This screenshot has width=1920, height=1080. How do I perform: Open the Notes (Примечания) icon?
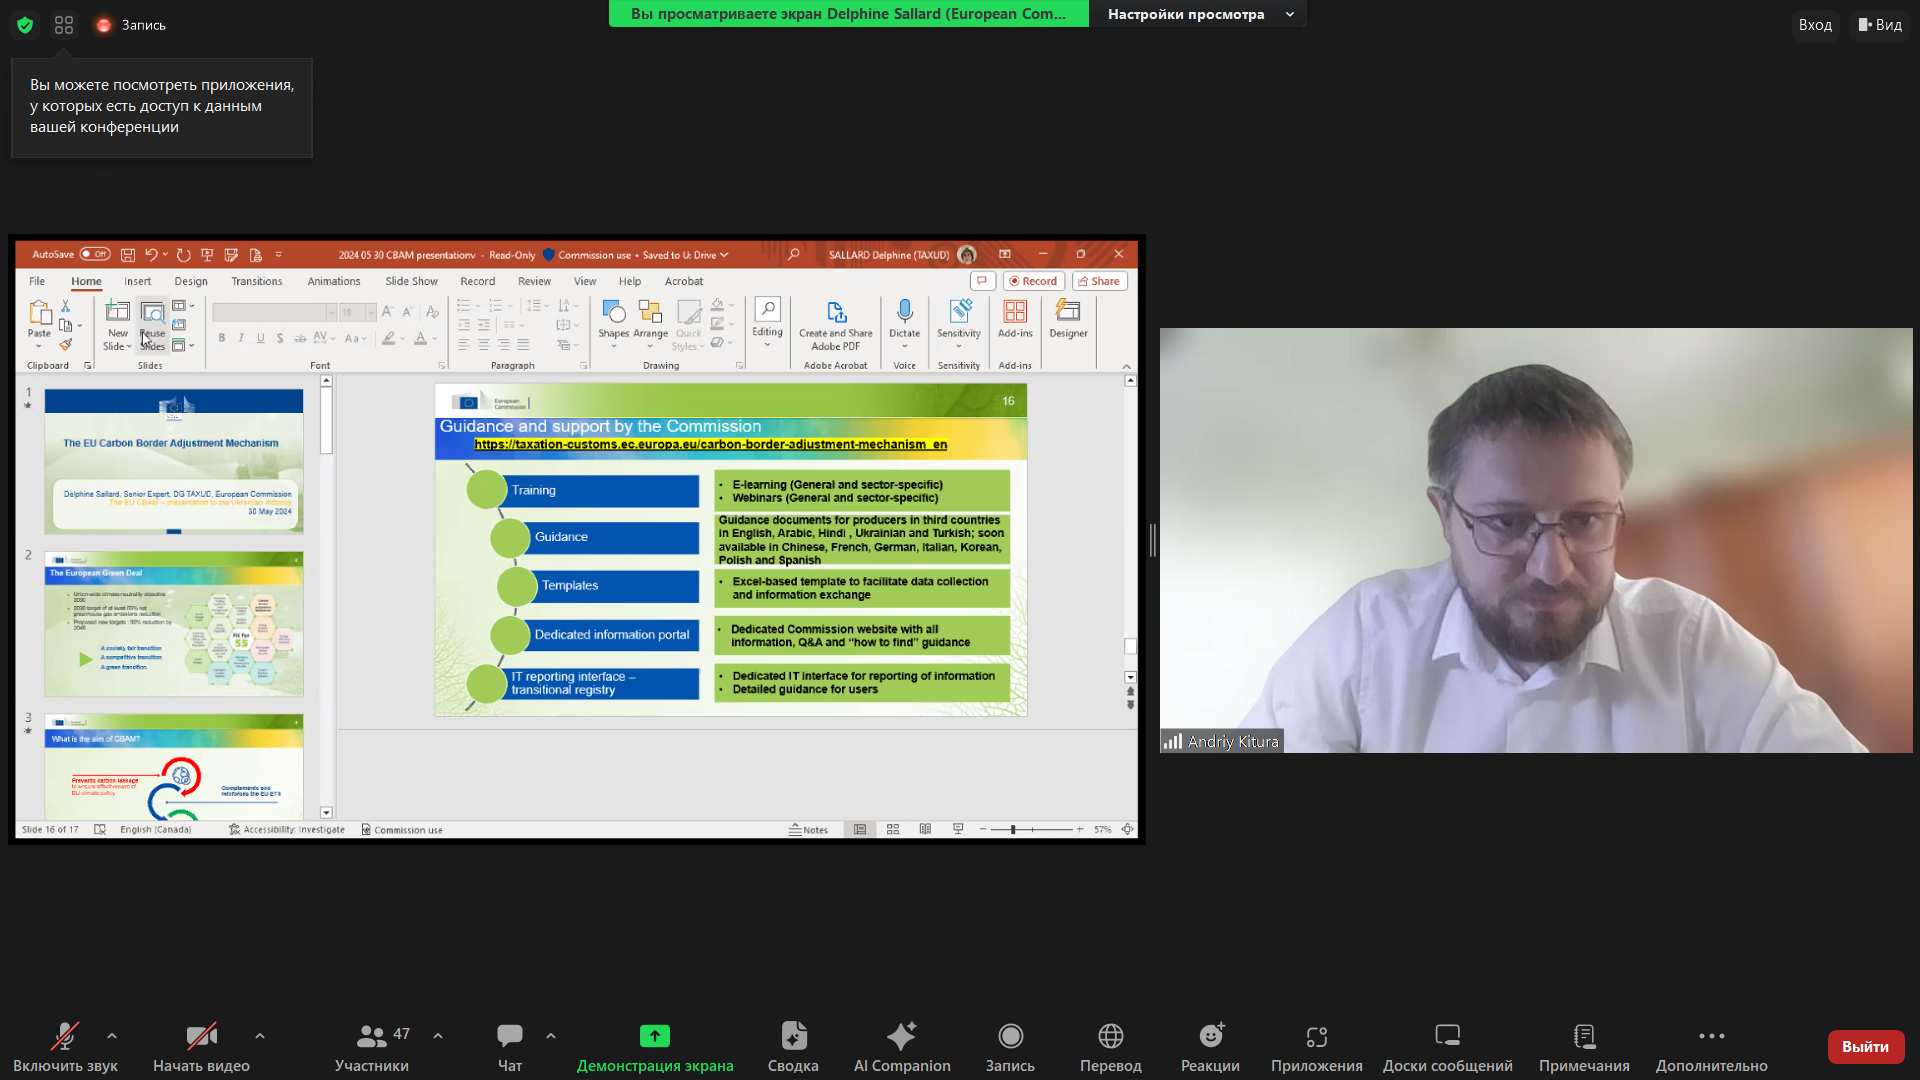click(1584, 1036)
